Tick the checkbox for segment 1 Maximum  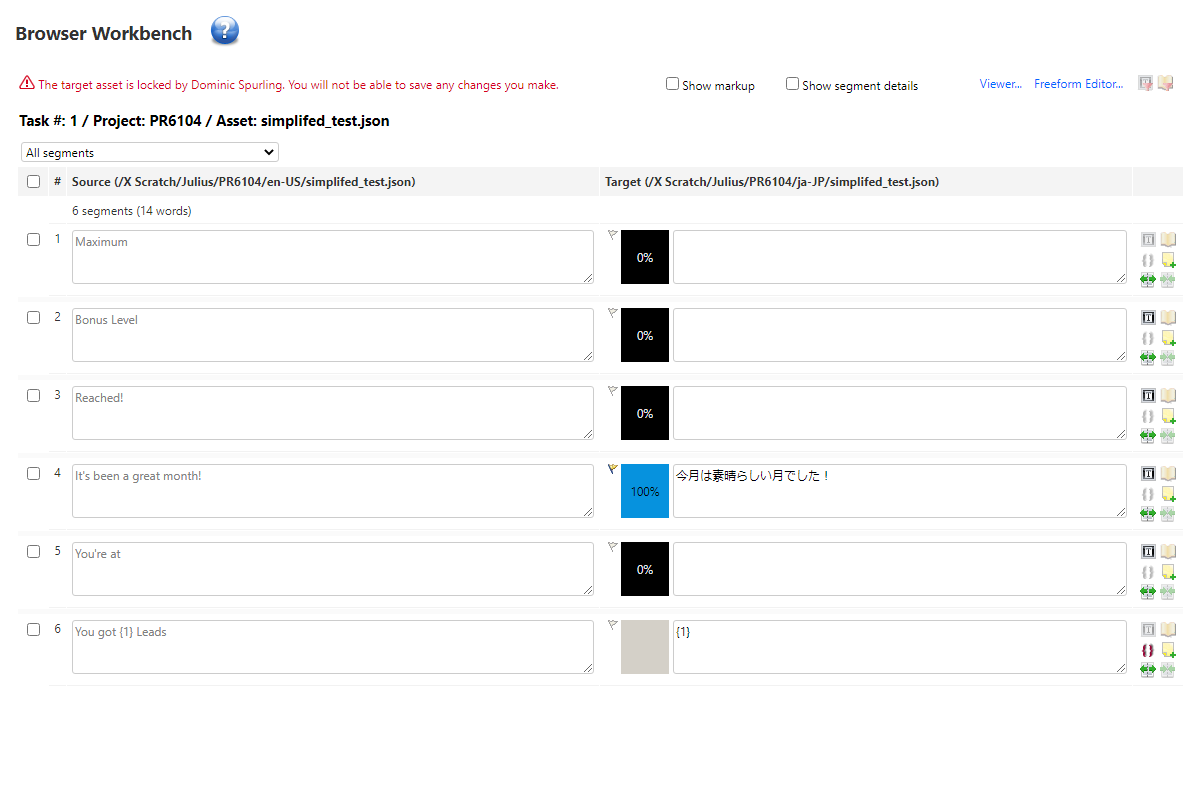(34, 240)
